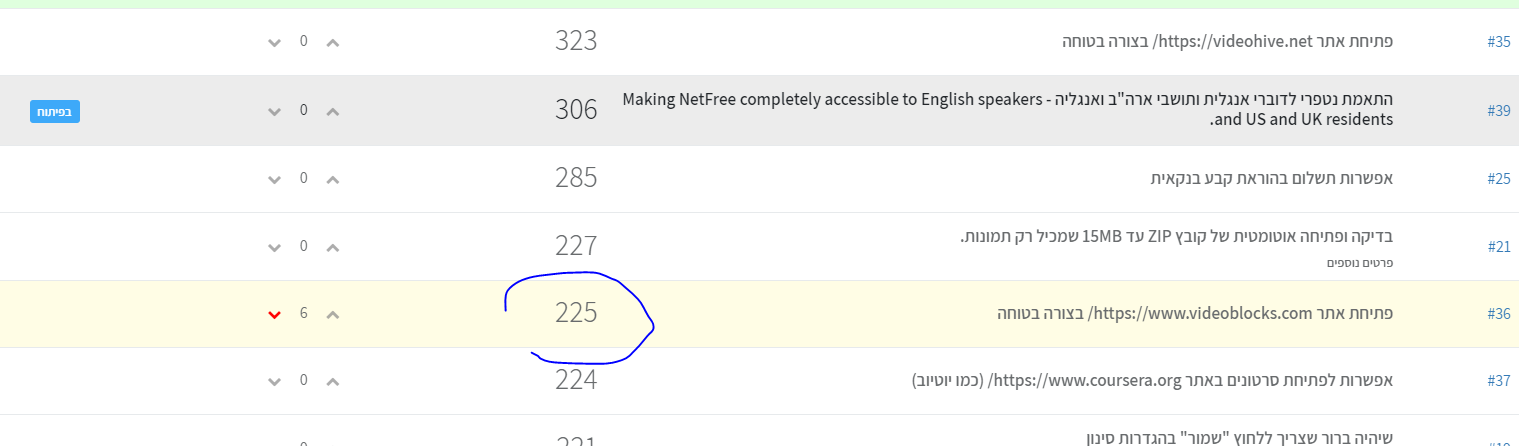Open request link #36
The height and width of the screenshot is (446, 1531).
pyautogui.click(x=1498, y=314)
